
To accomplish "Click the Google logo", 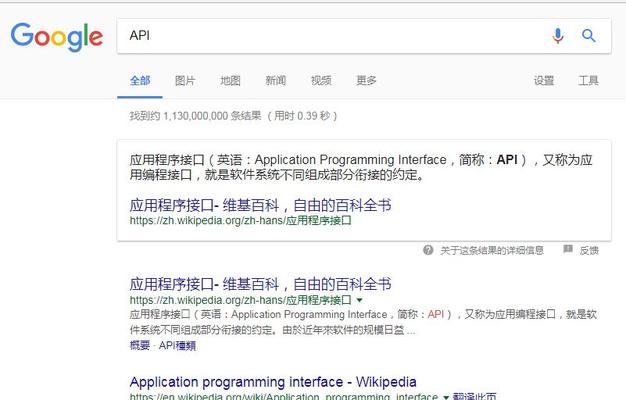I will click(57, 37).
